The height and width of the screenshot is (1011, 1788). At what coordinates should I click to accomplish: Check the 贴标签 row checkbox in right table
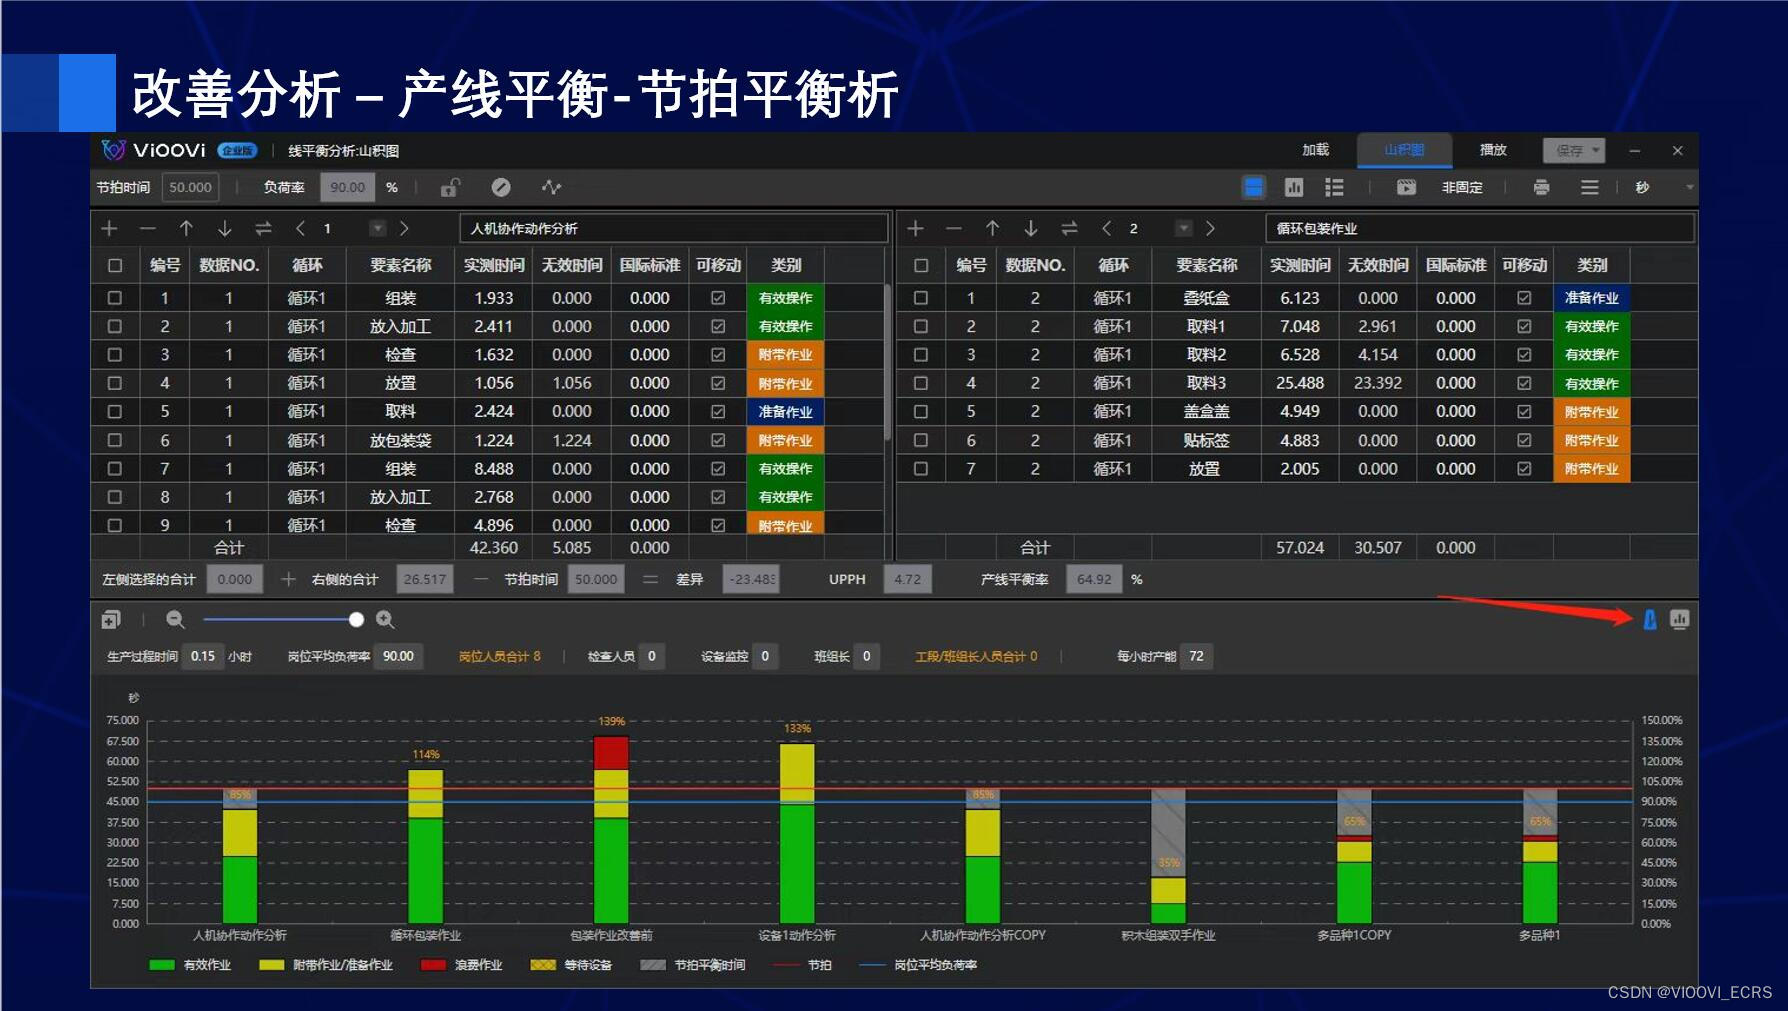click(x=921, y=440)
